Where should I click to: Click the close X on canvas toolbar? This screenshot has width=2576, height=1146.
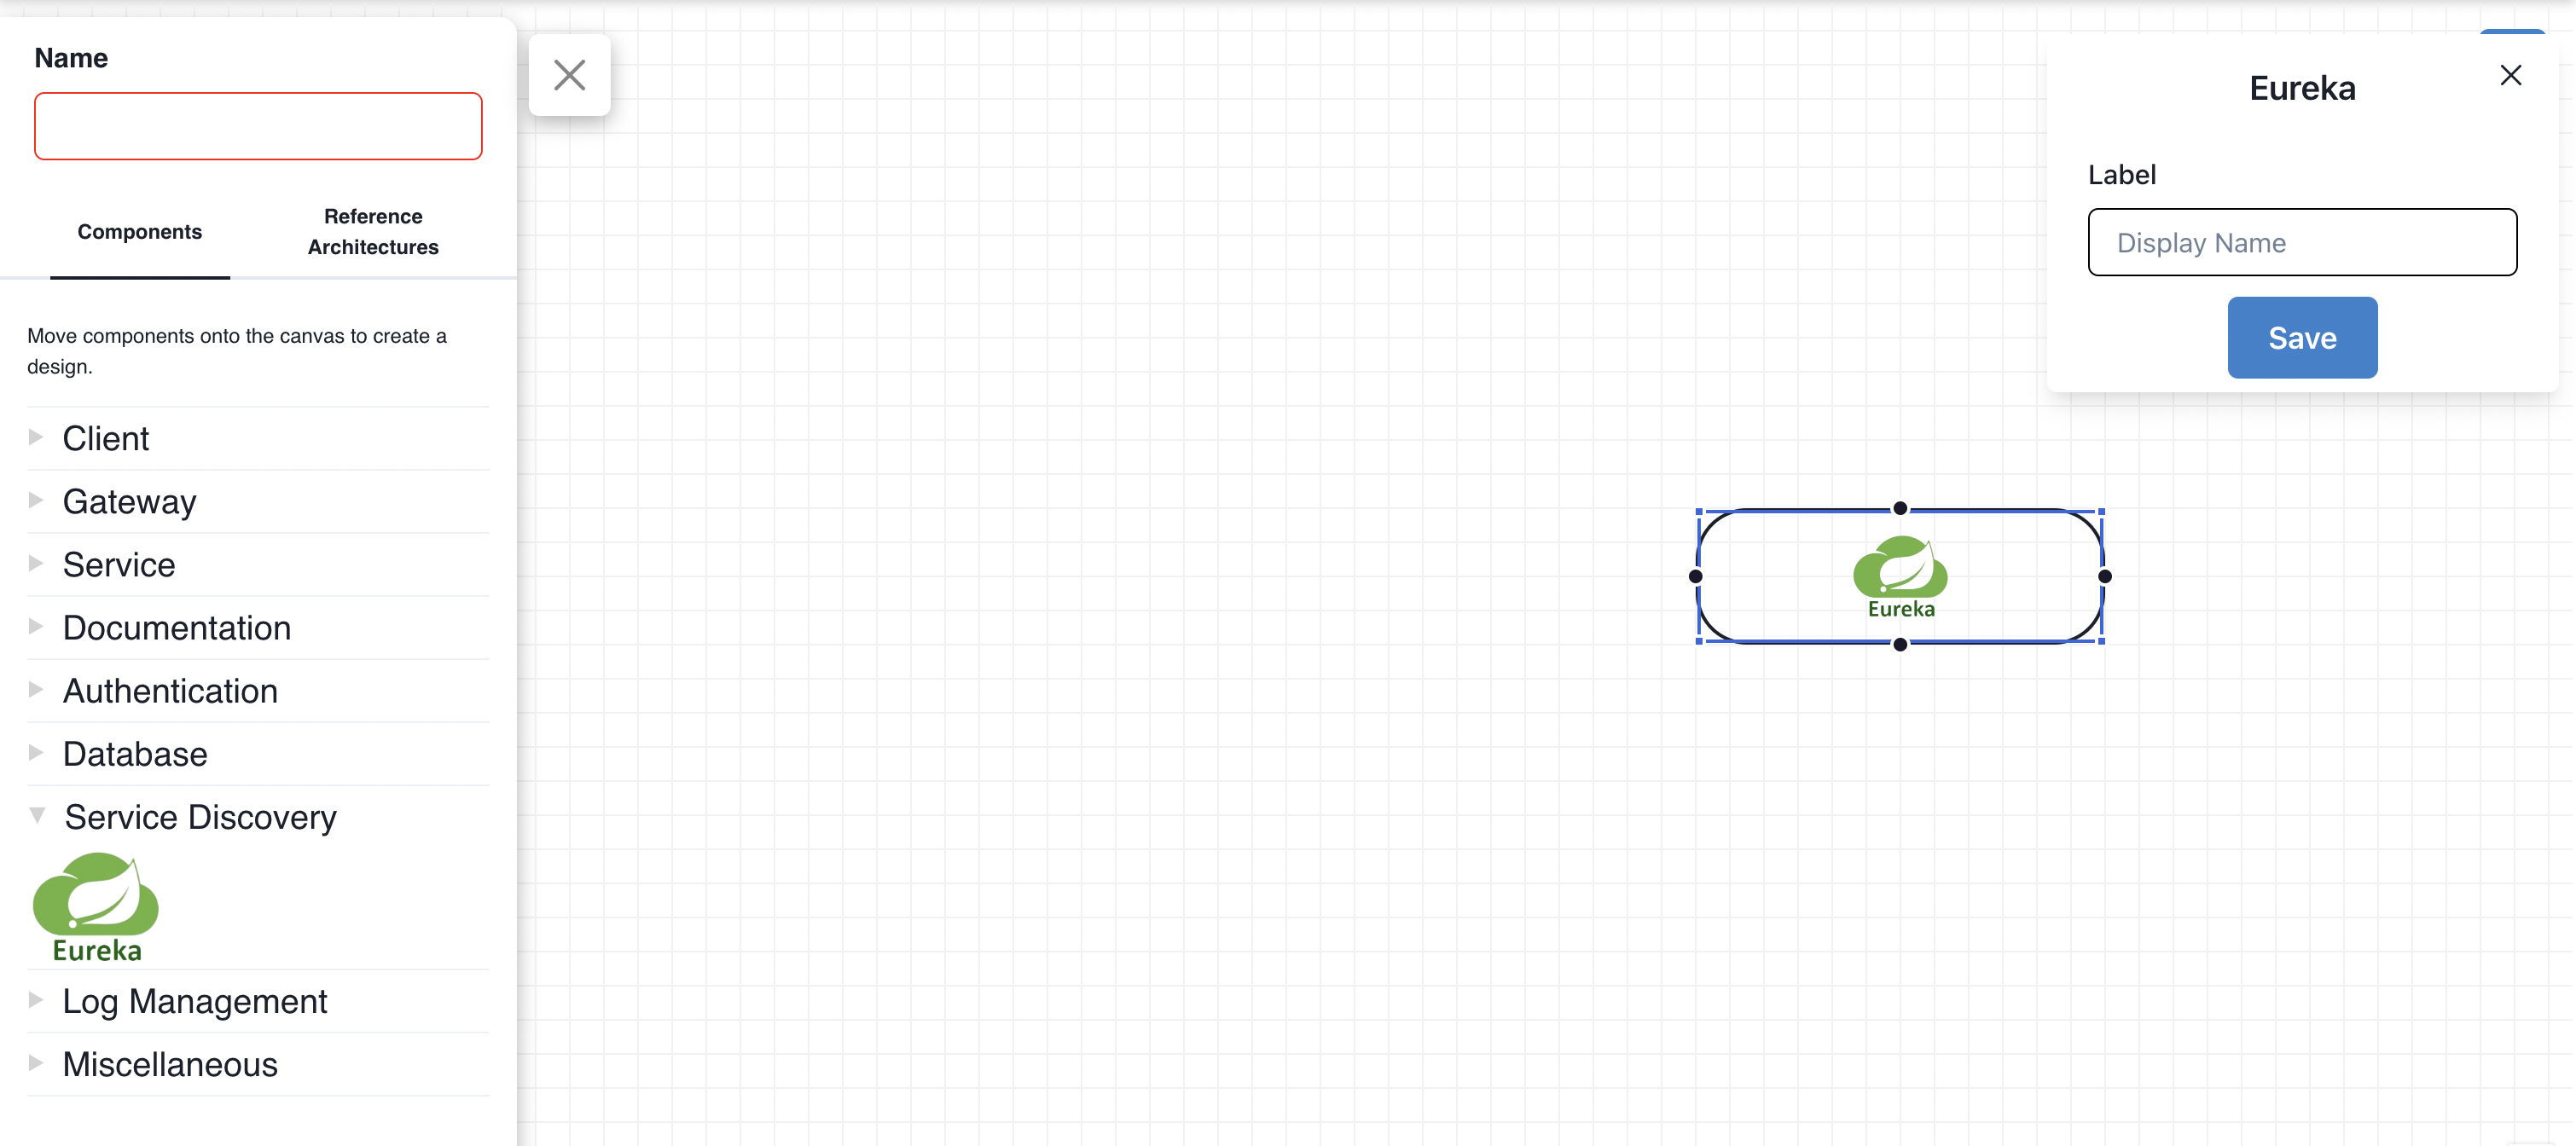[x=570, y=74]
